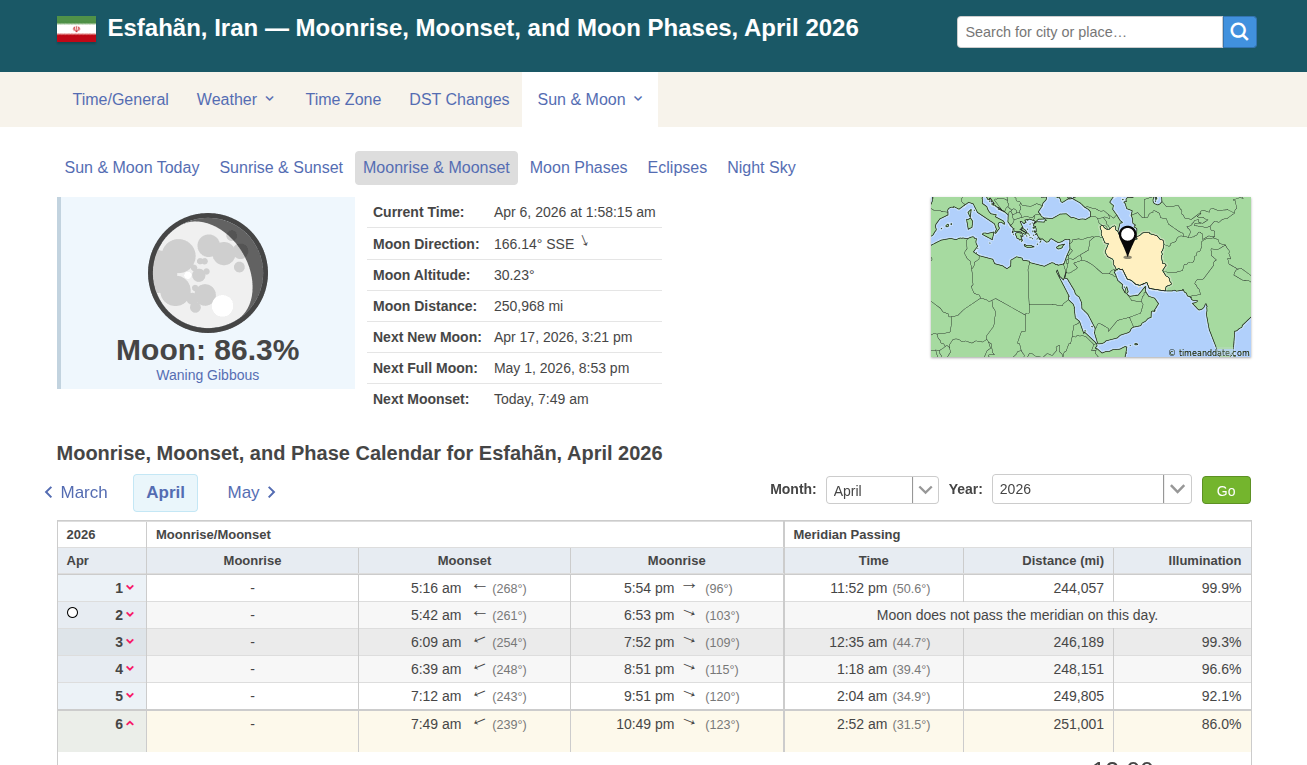The image size is (1307, 765).
Task: Click the full moon symbol beside April 2
Action: [72, 613]
